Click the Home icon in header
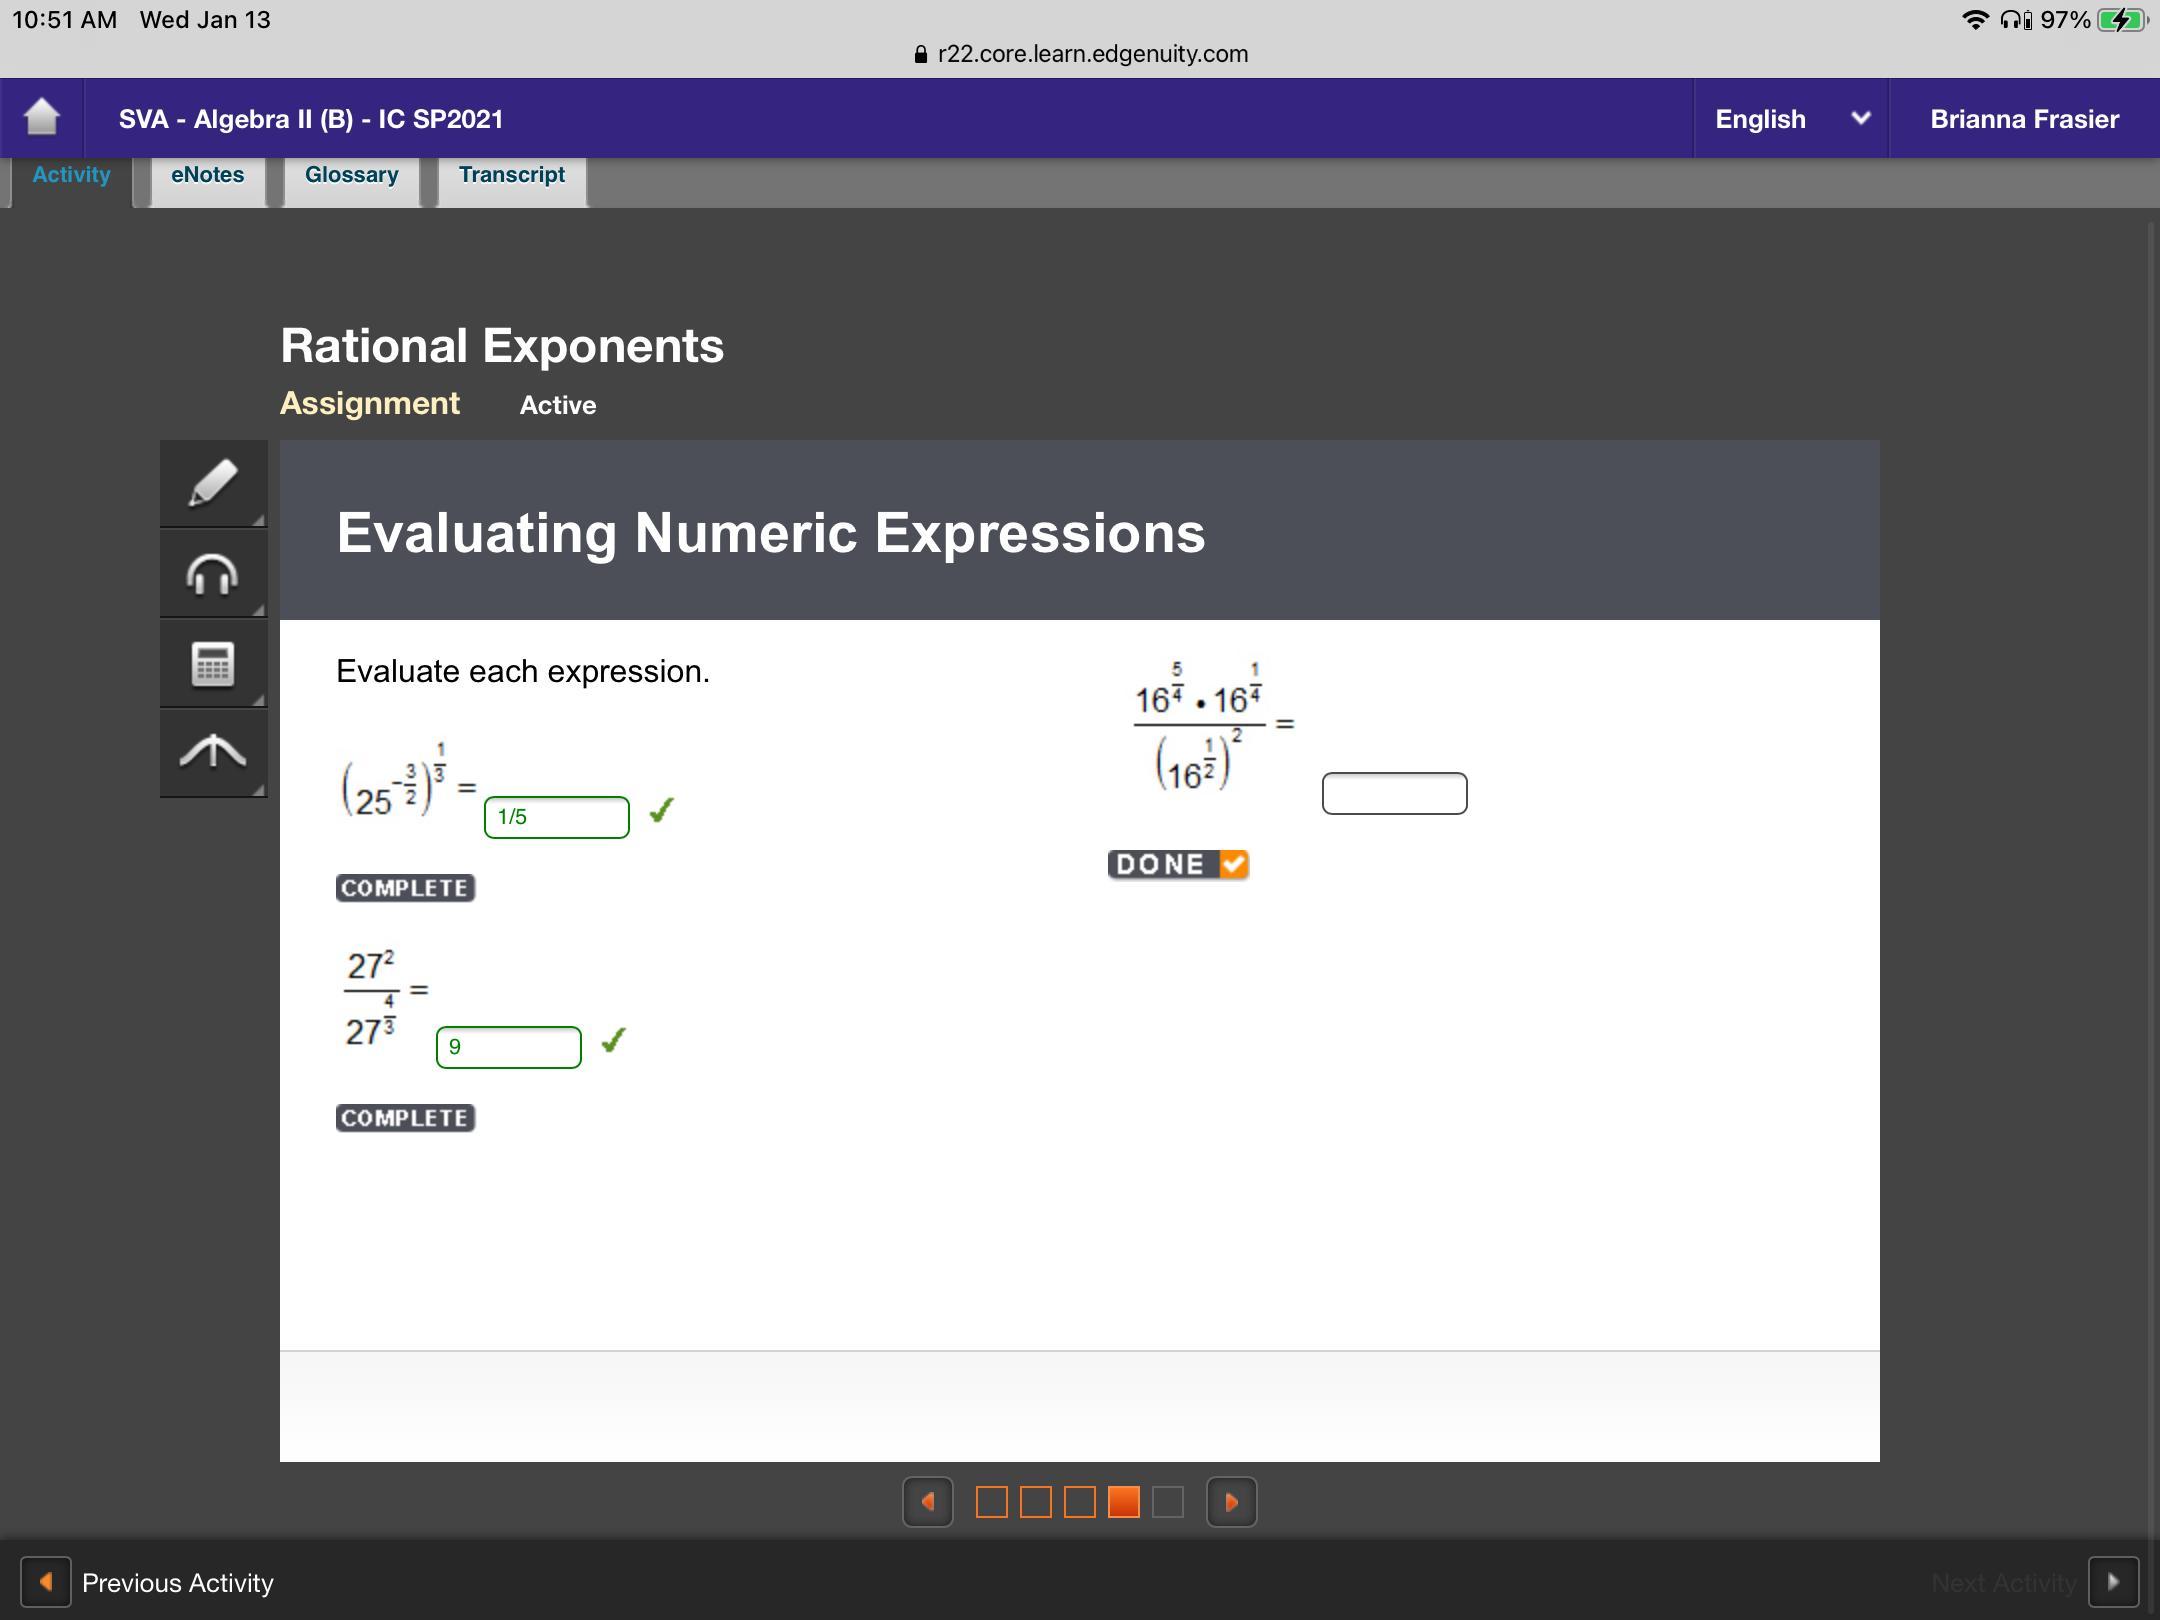 click(41, 118)
